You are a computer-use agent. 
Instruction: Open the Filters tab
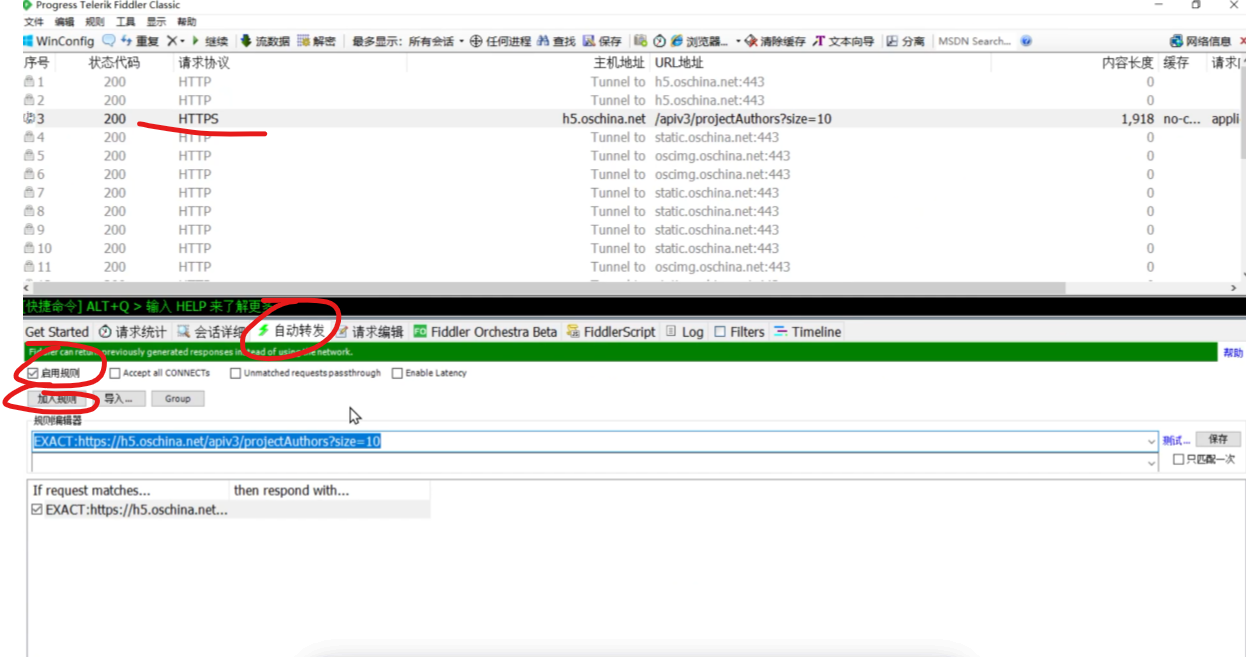(740, 332)
